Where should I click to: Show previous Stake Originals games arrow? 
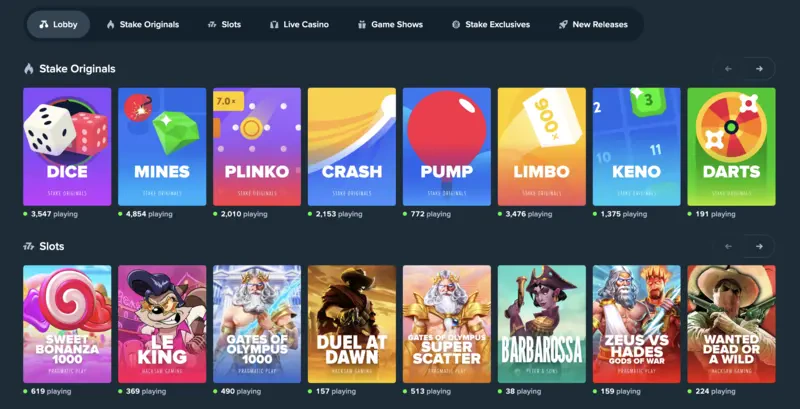point(728,69)
